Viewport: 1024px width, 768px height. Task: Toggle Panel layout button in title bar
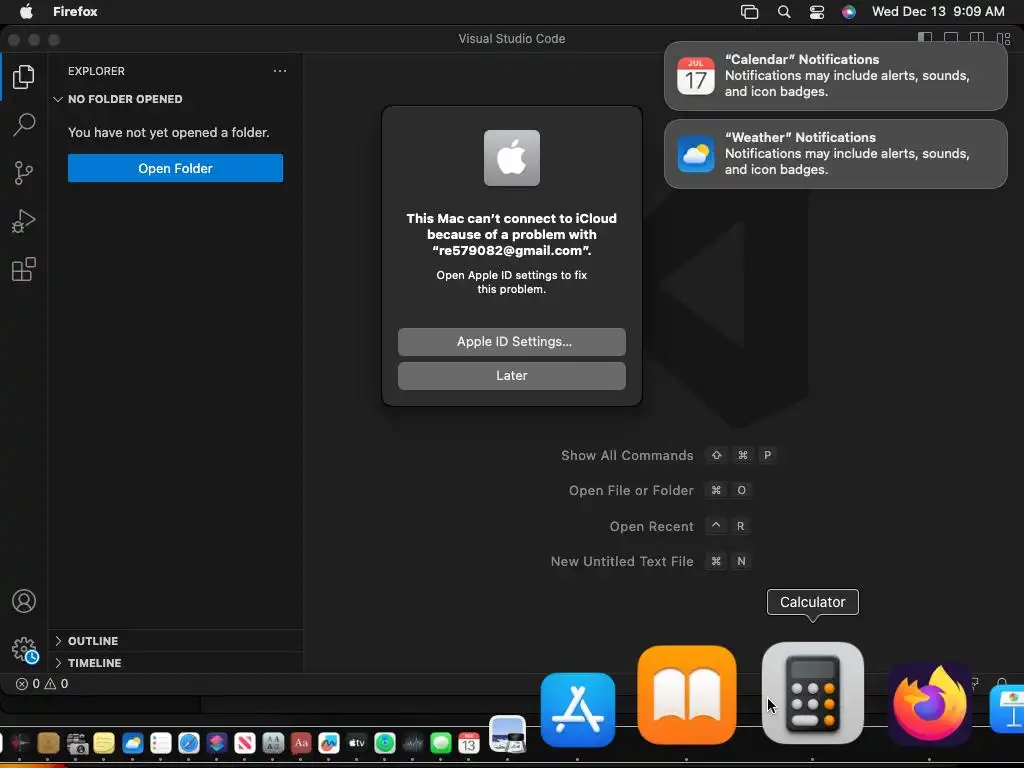951,38
